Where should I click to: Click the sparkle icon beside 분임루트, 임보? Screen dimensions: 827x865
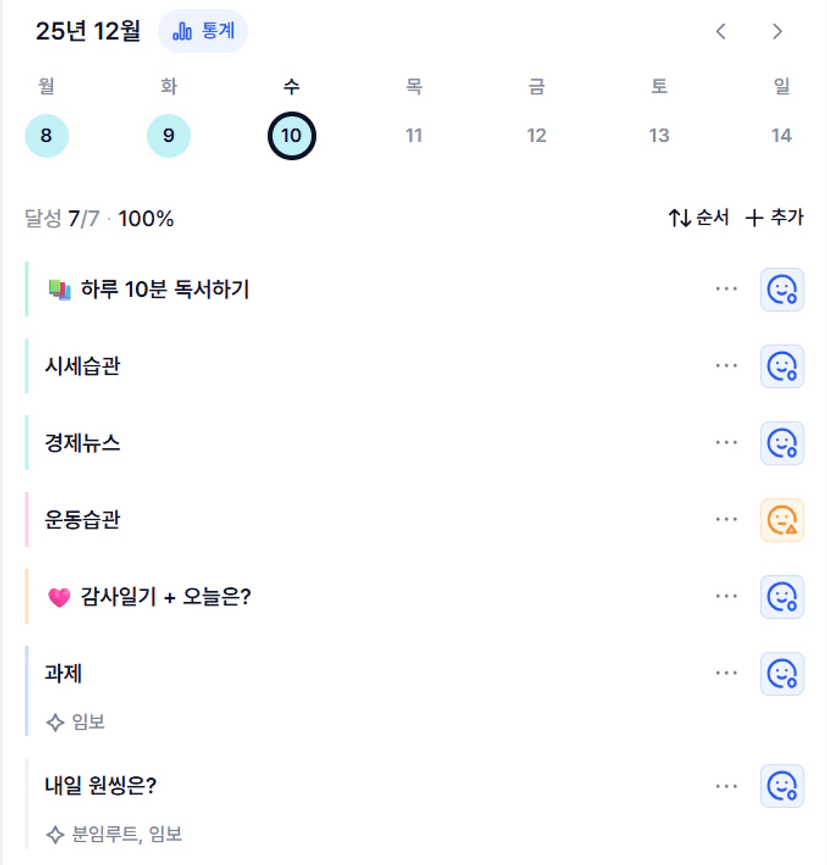point(56,834)
